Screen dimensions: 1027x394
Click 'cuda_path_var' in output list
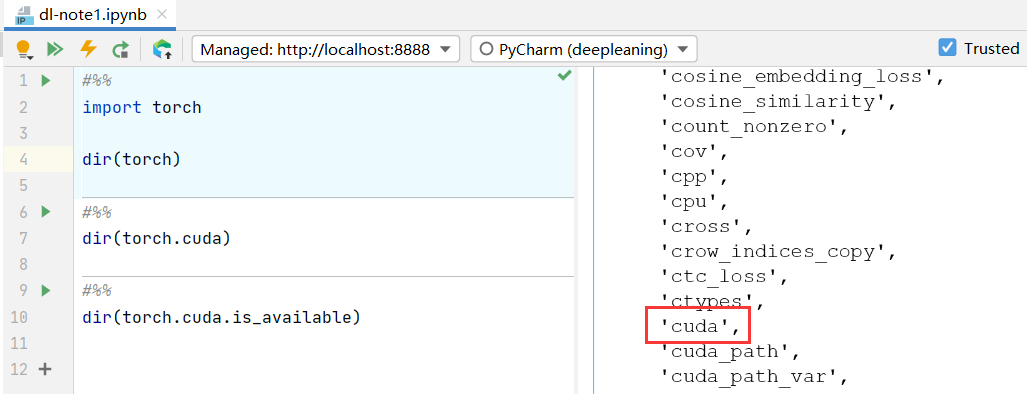tap(755, 376)
